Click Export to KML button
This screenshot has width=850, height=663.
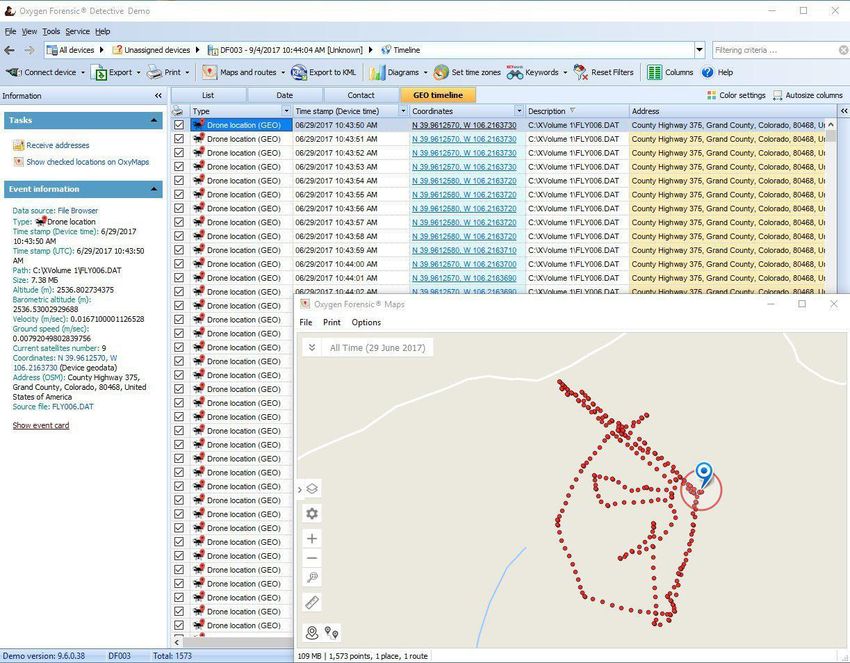(324, 72)
